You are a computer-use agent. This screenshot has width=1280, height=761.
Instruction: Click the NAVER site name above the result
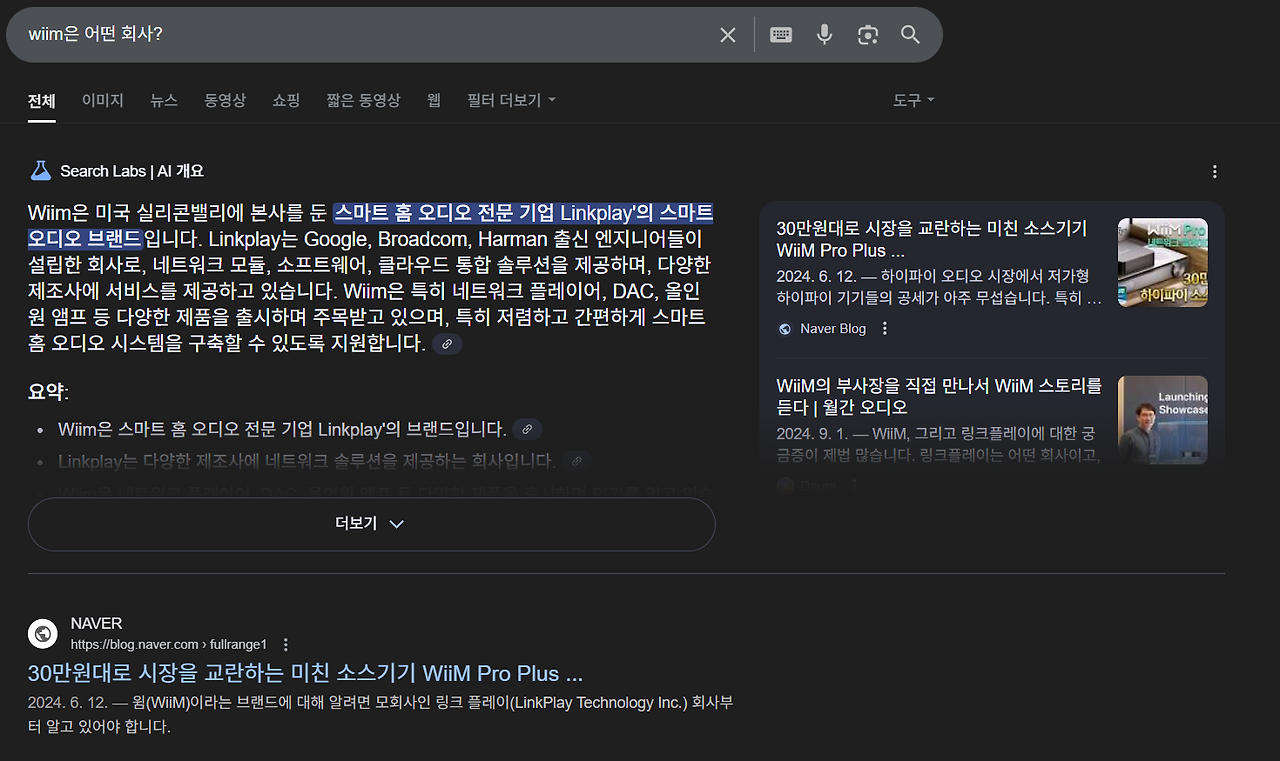tap(97, 624)
